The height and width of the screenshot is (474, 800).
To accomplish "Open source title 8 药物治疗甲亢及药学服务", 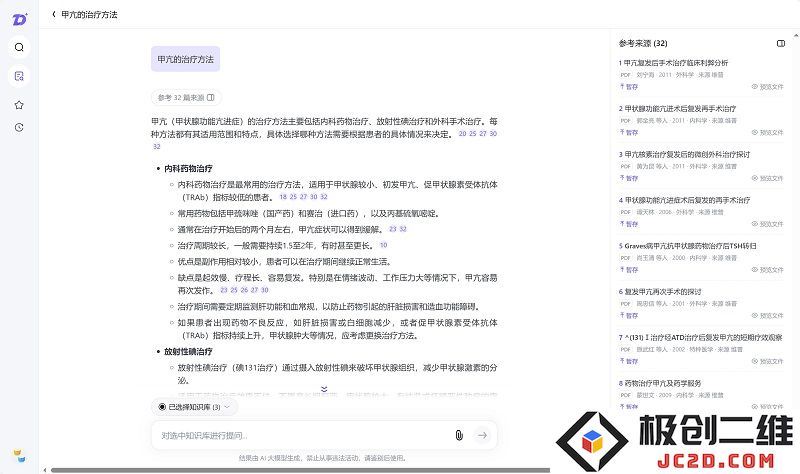I will [x=660, y=383].
